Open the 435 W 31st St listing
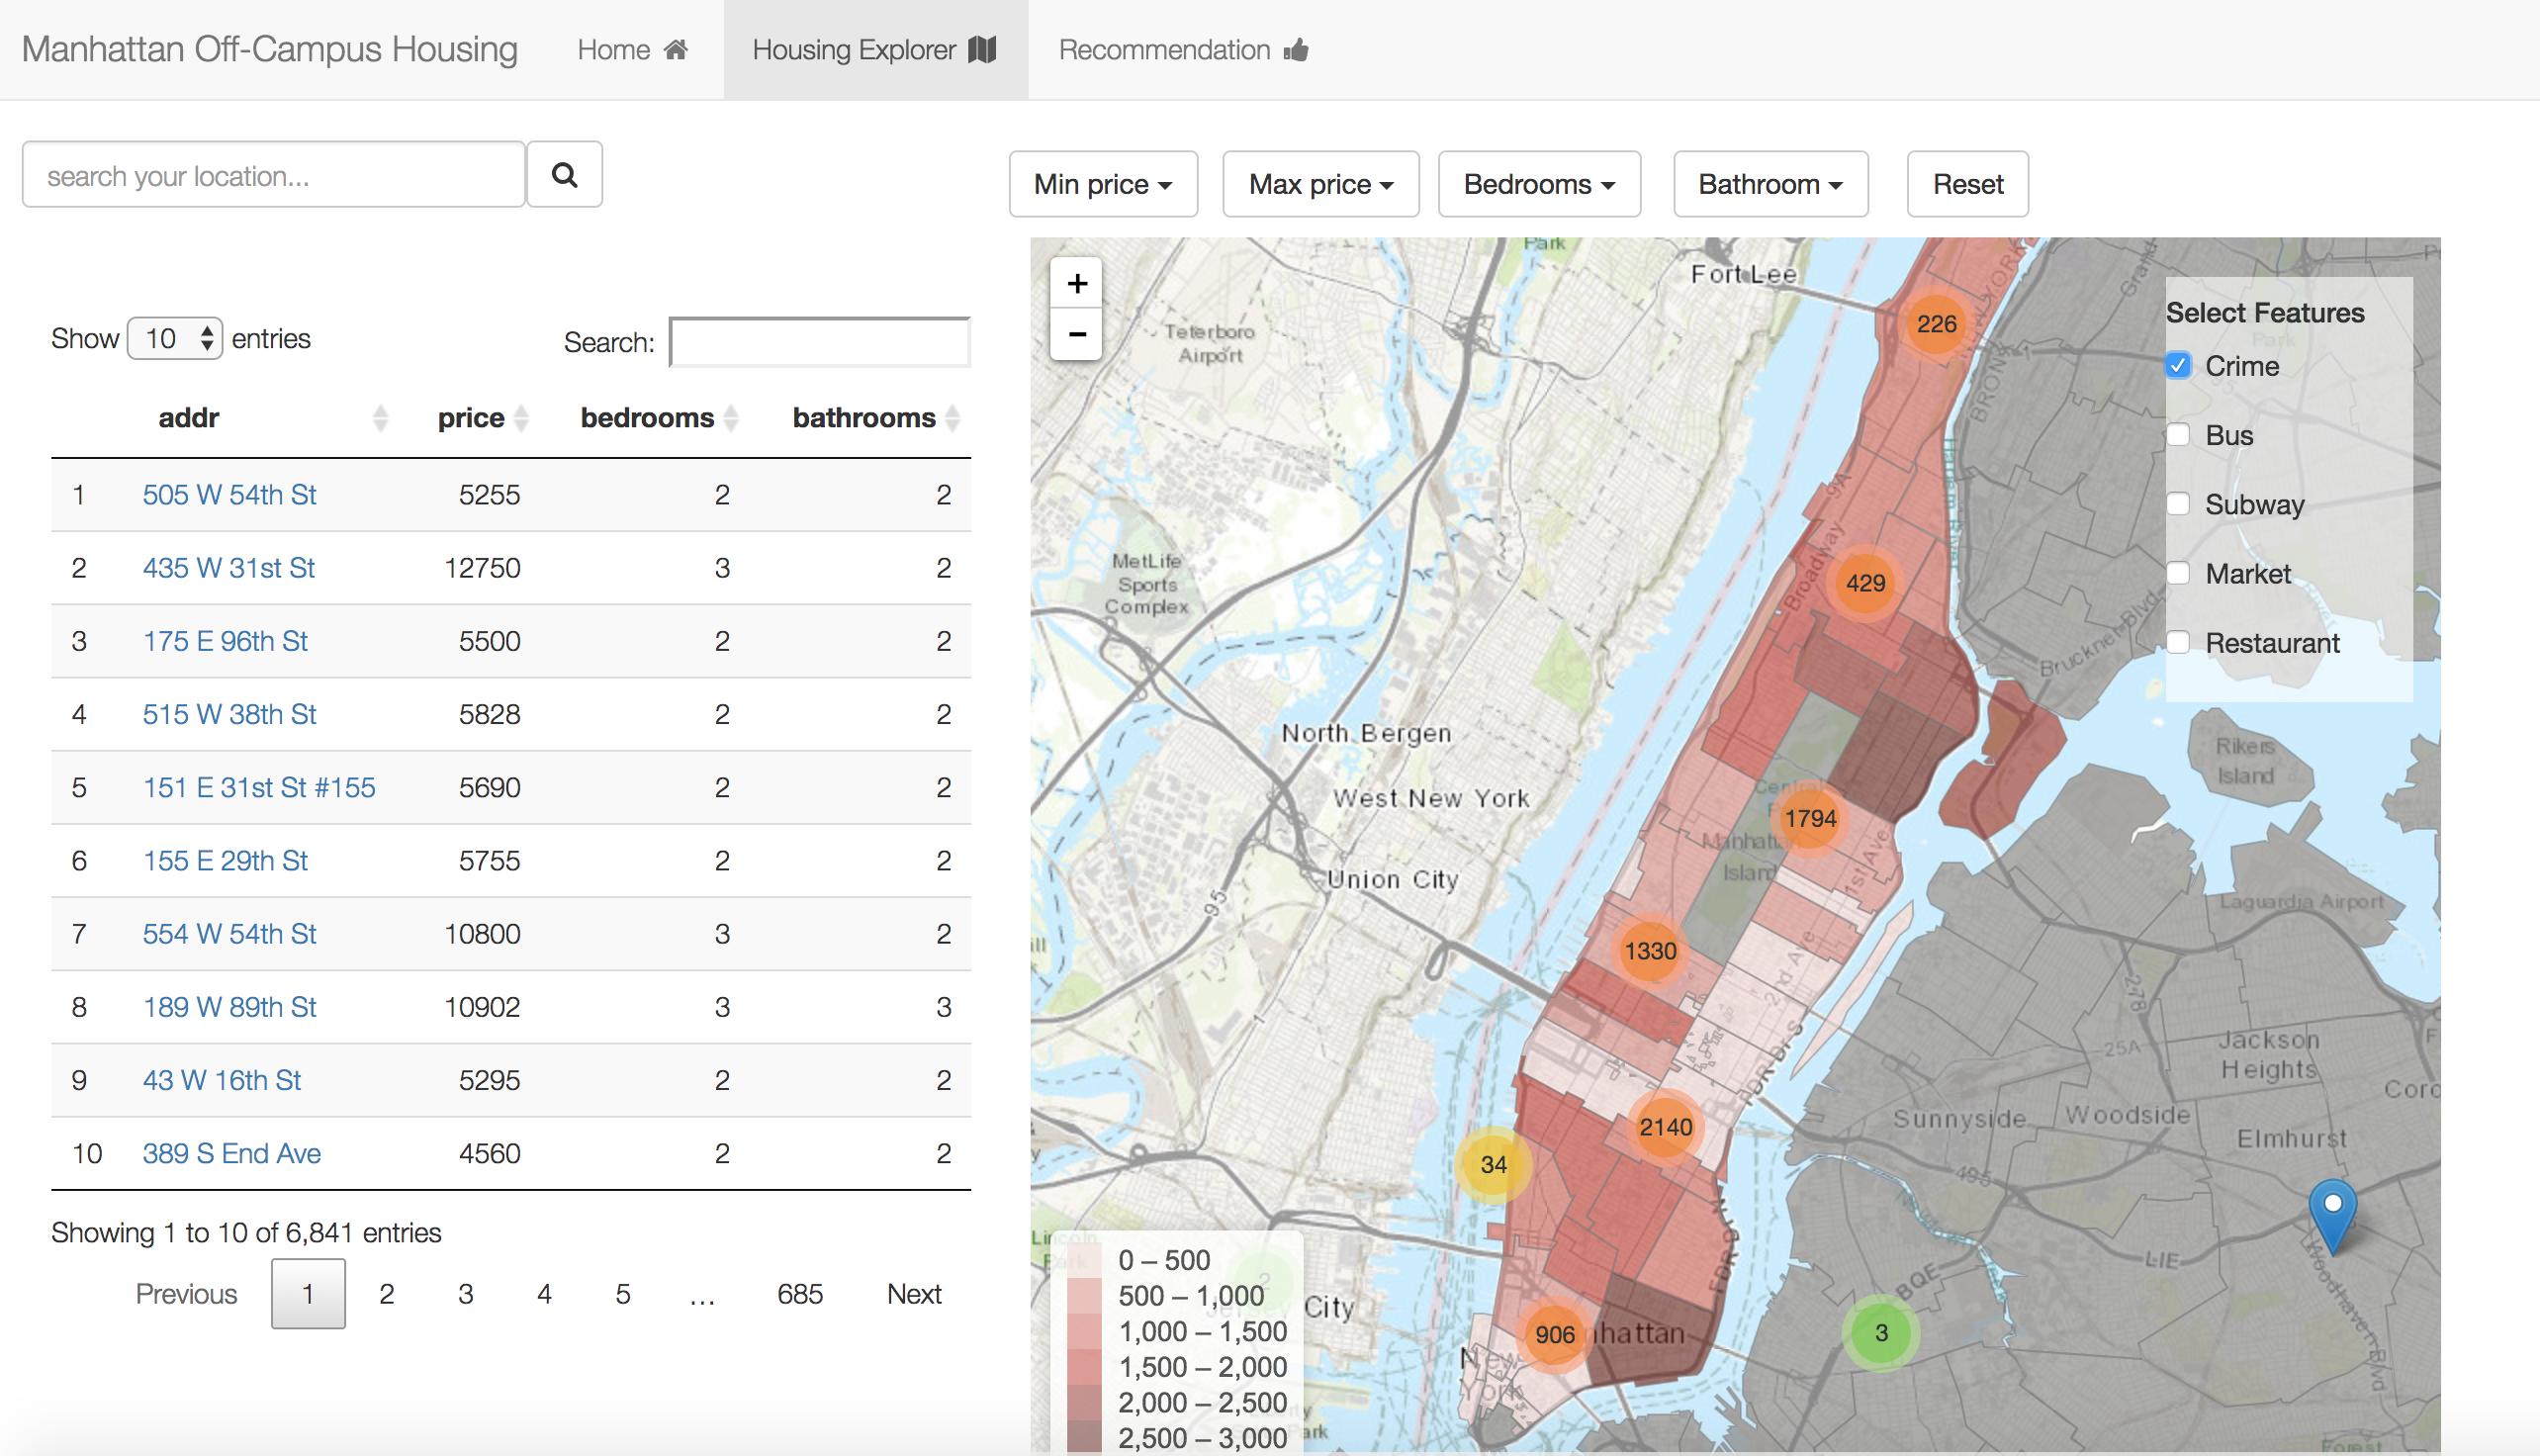This screenshot has width=2540, height=1456. click(x=228, y=568)
